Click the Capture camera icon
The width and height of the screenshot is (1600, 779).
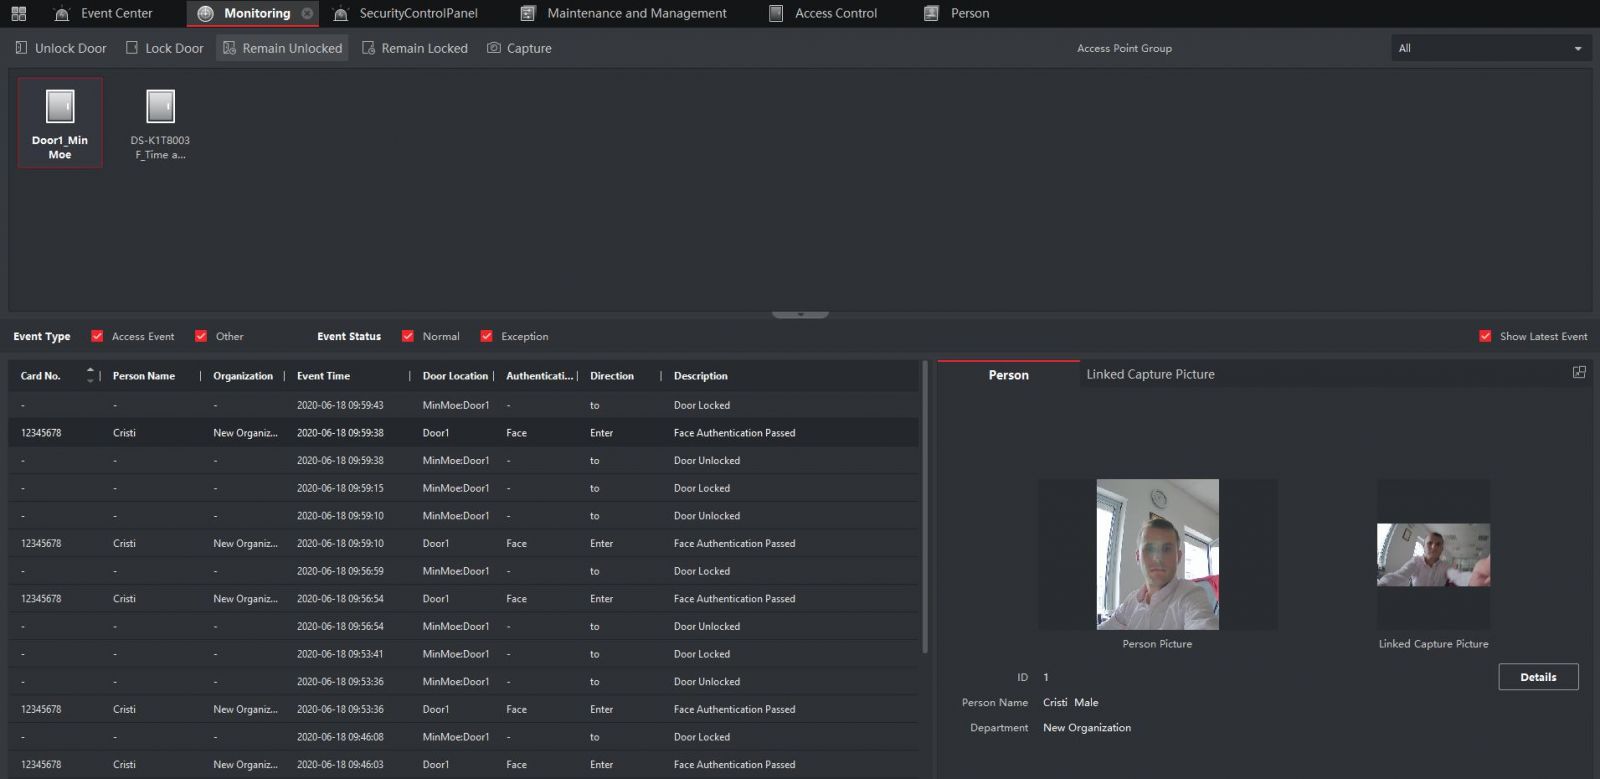pyautogui.click(x=494, y=48)
